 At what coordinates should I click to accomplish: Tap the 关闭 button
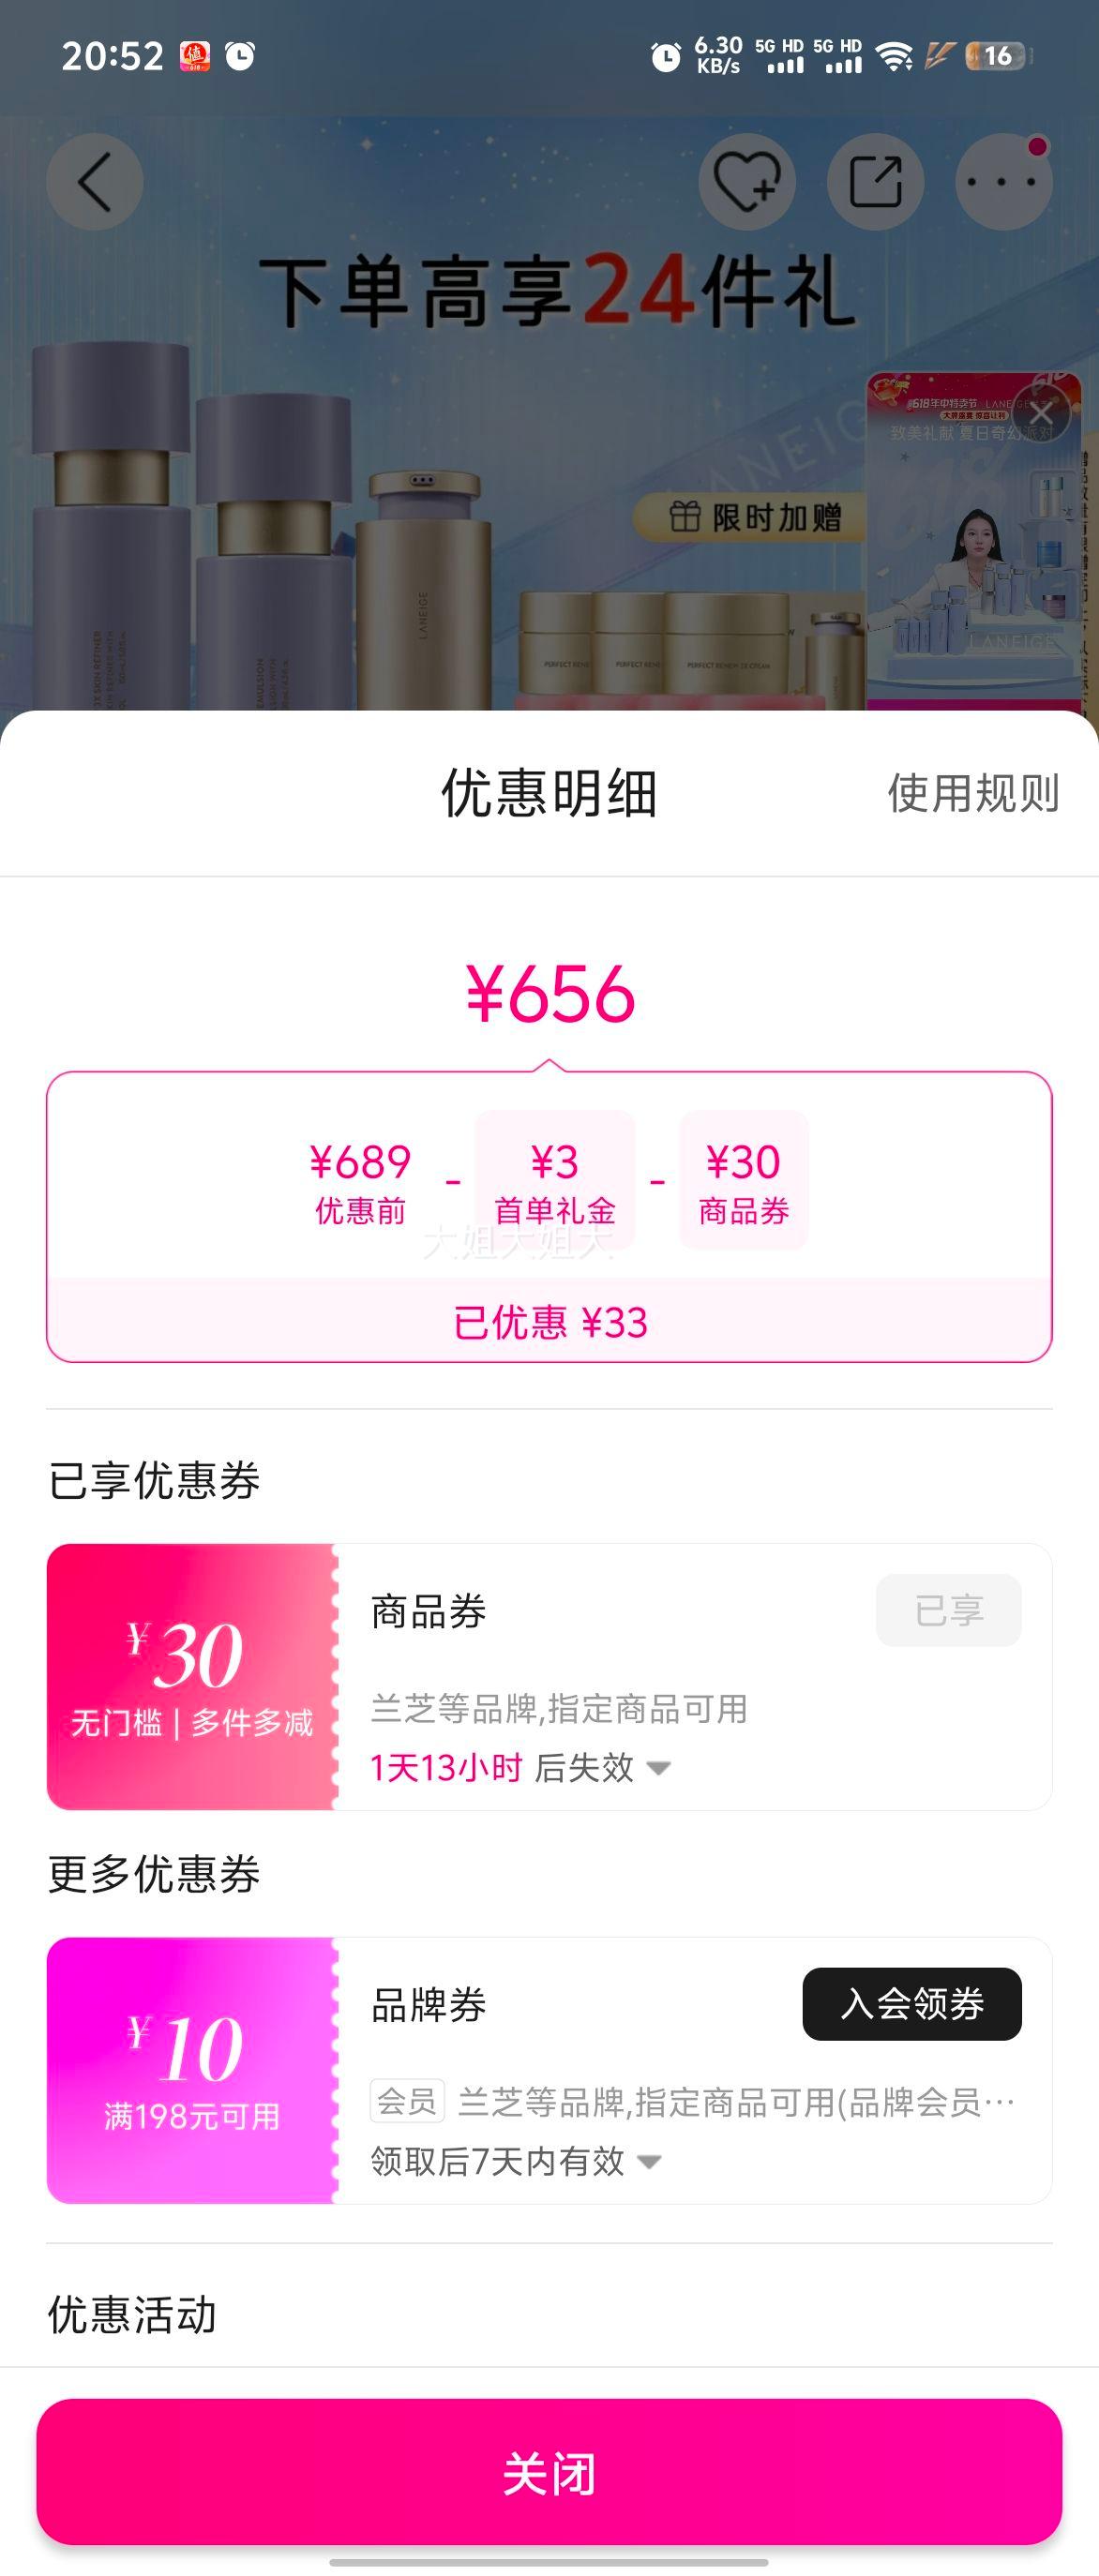pos(549,2472)
